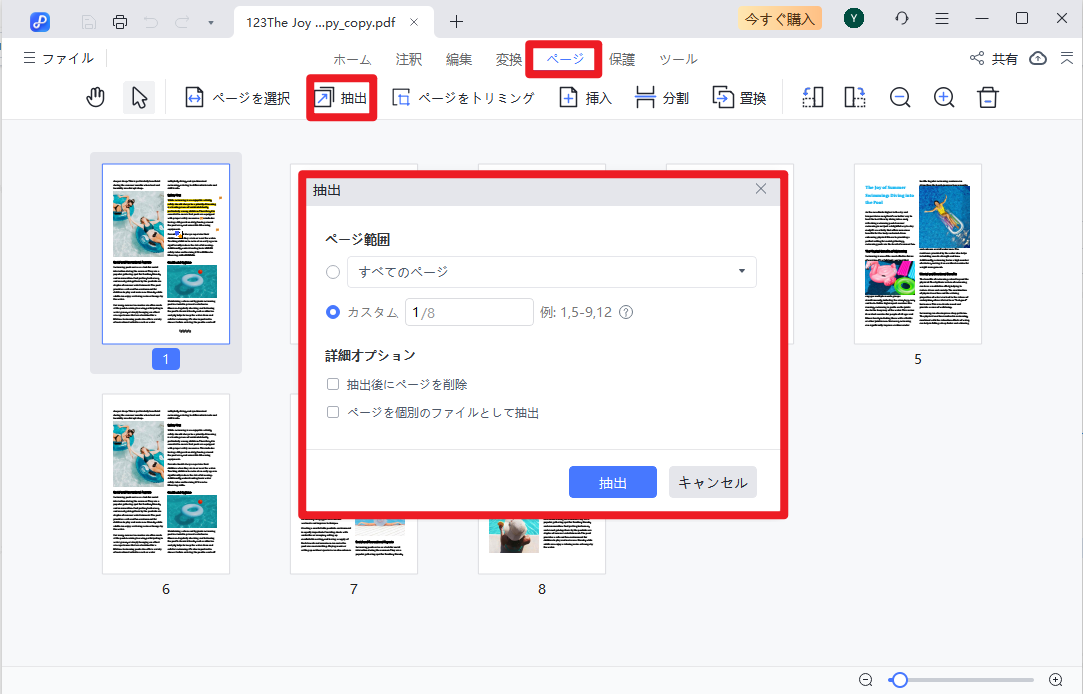Open the page range dropdown
Viewport: 1083px width, 694px height.
(742, 271)
